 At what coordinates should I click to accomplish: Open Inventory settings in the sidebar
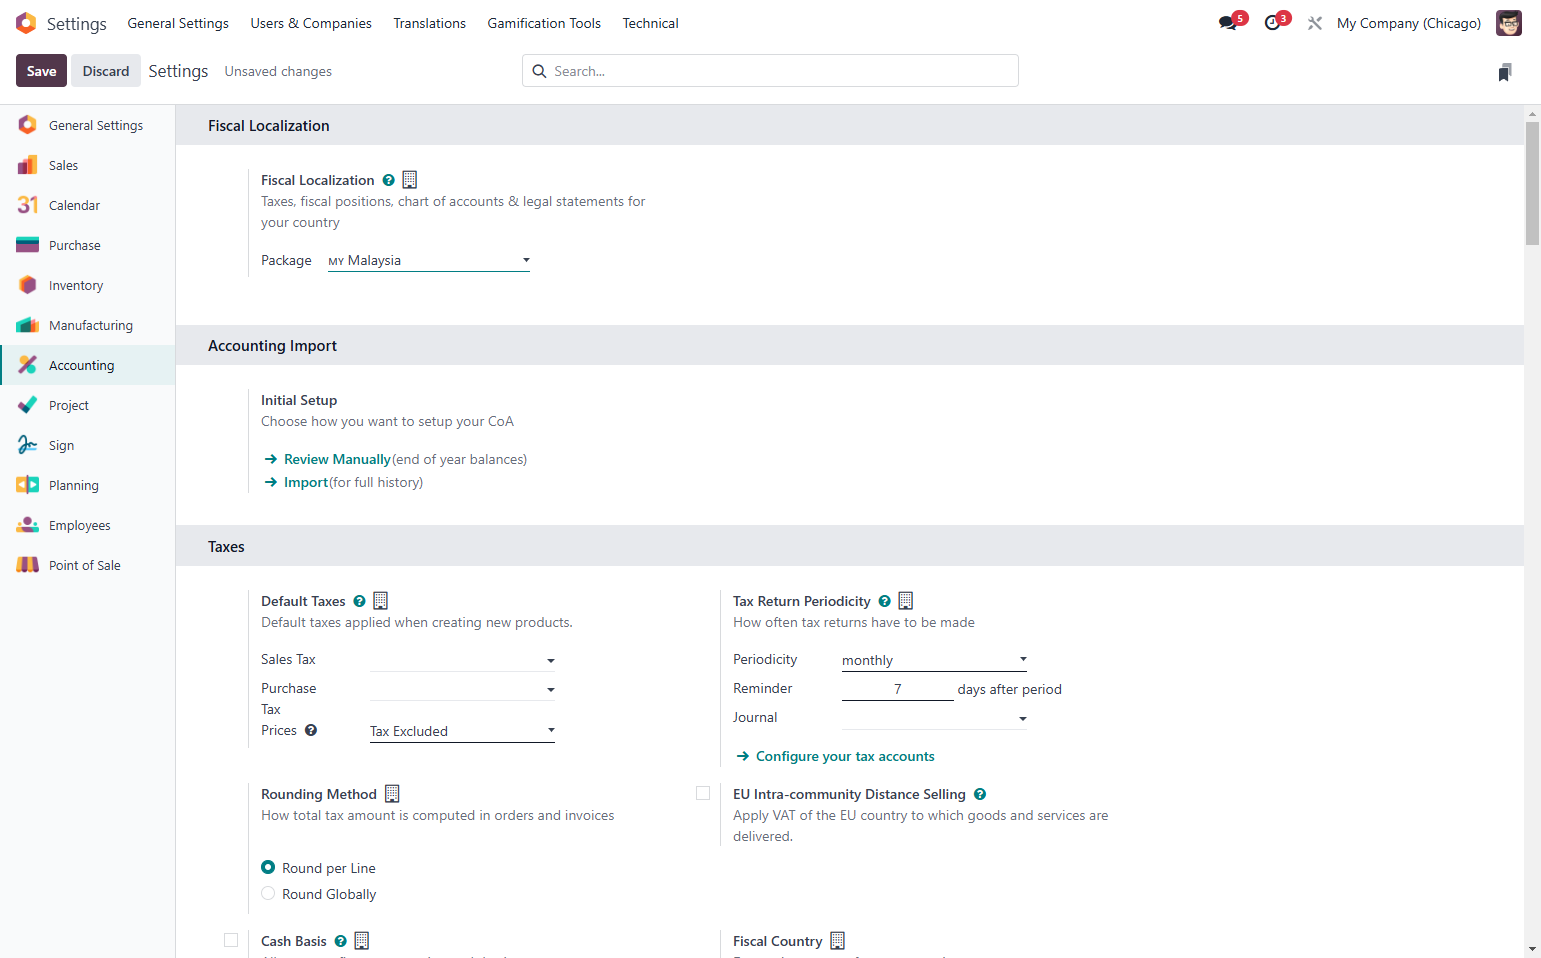click(x=88, y=285)
